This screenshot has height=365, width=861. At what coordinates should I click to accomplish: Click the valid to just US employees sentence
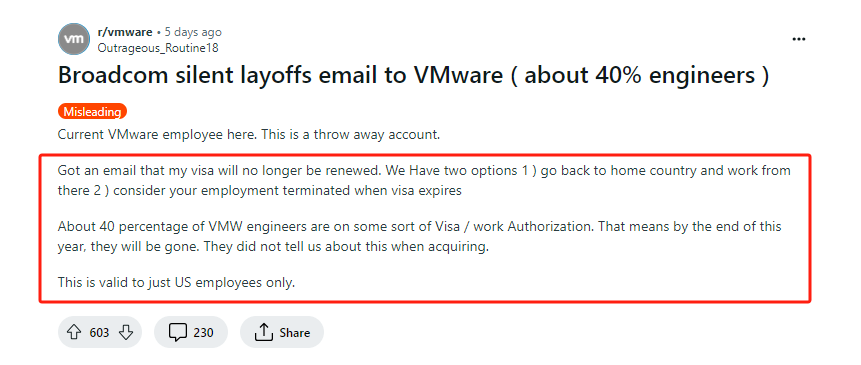click(176, 283)
